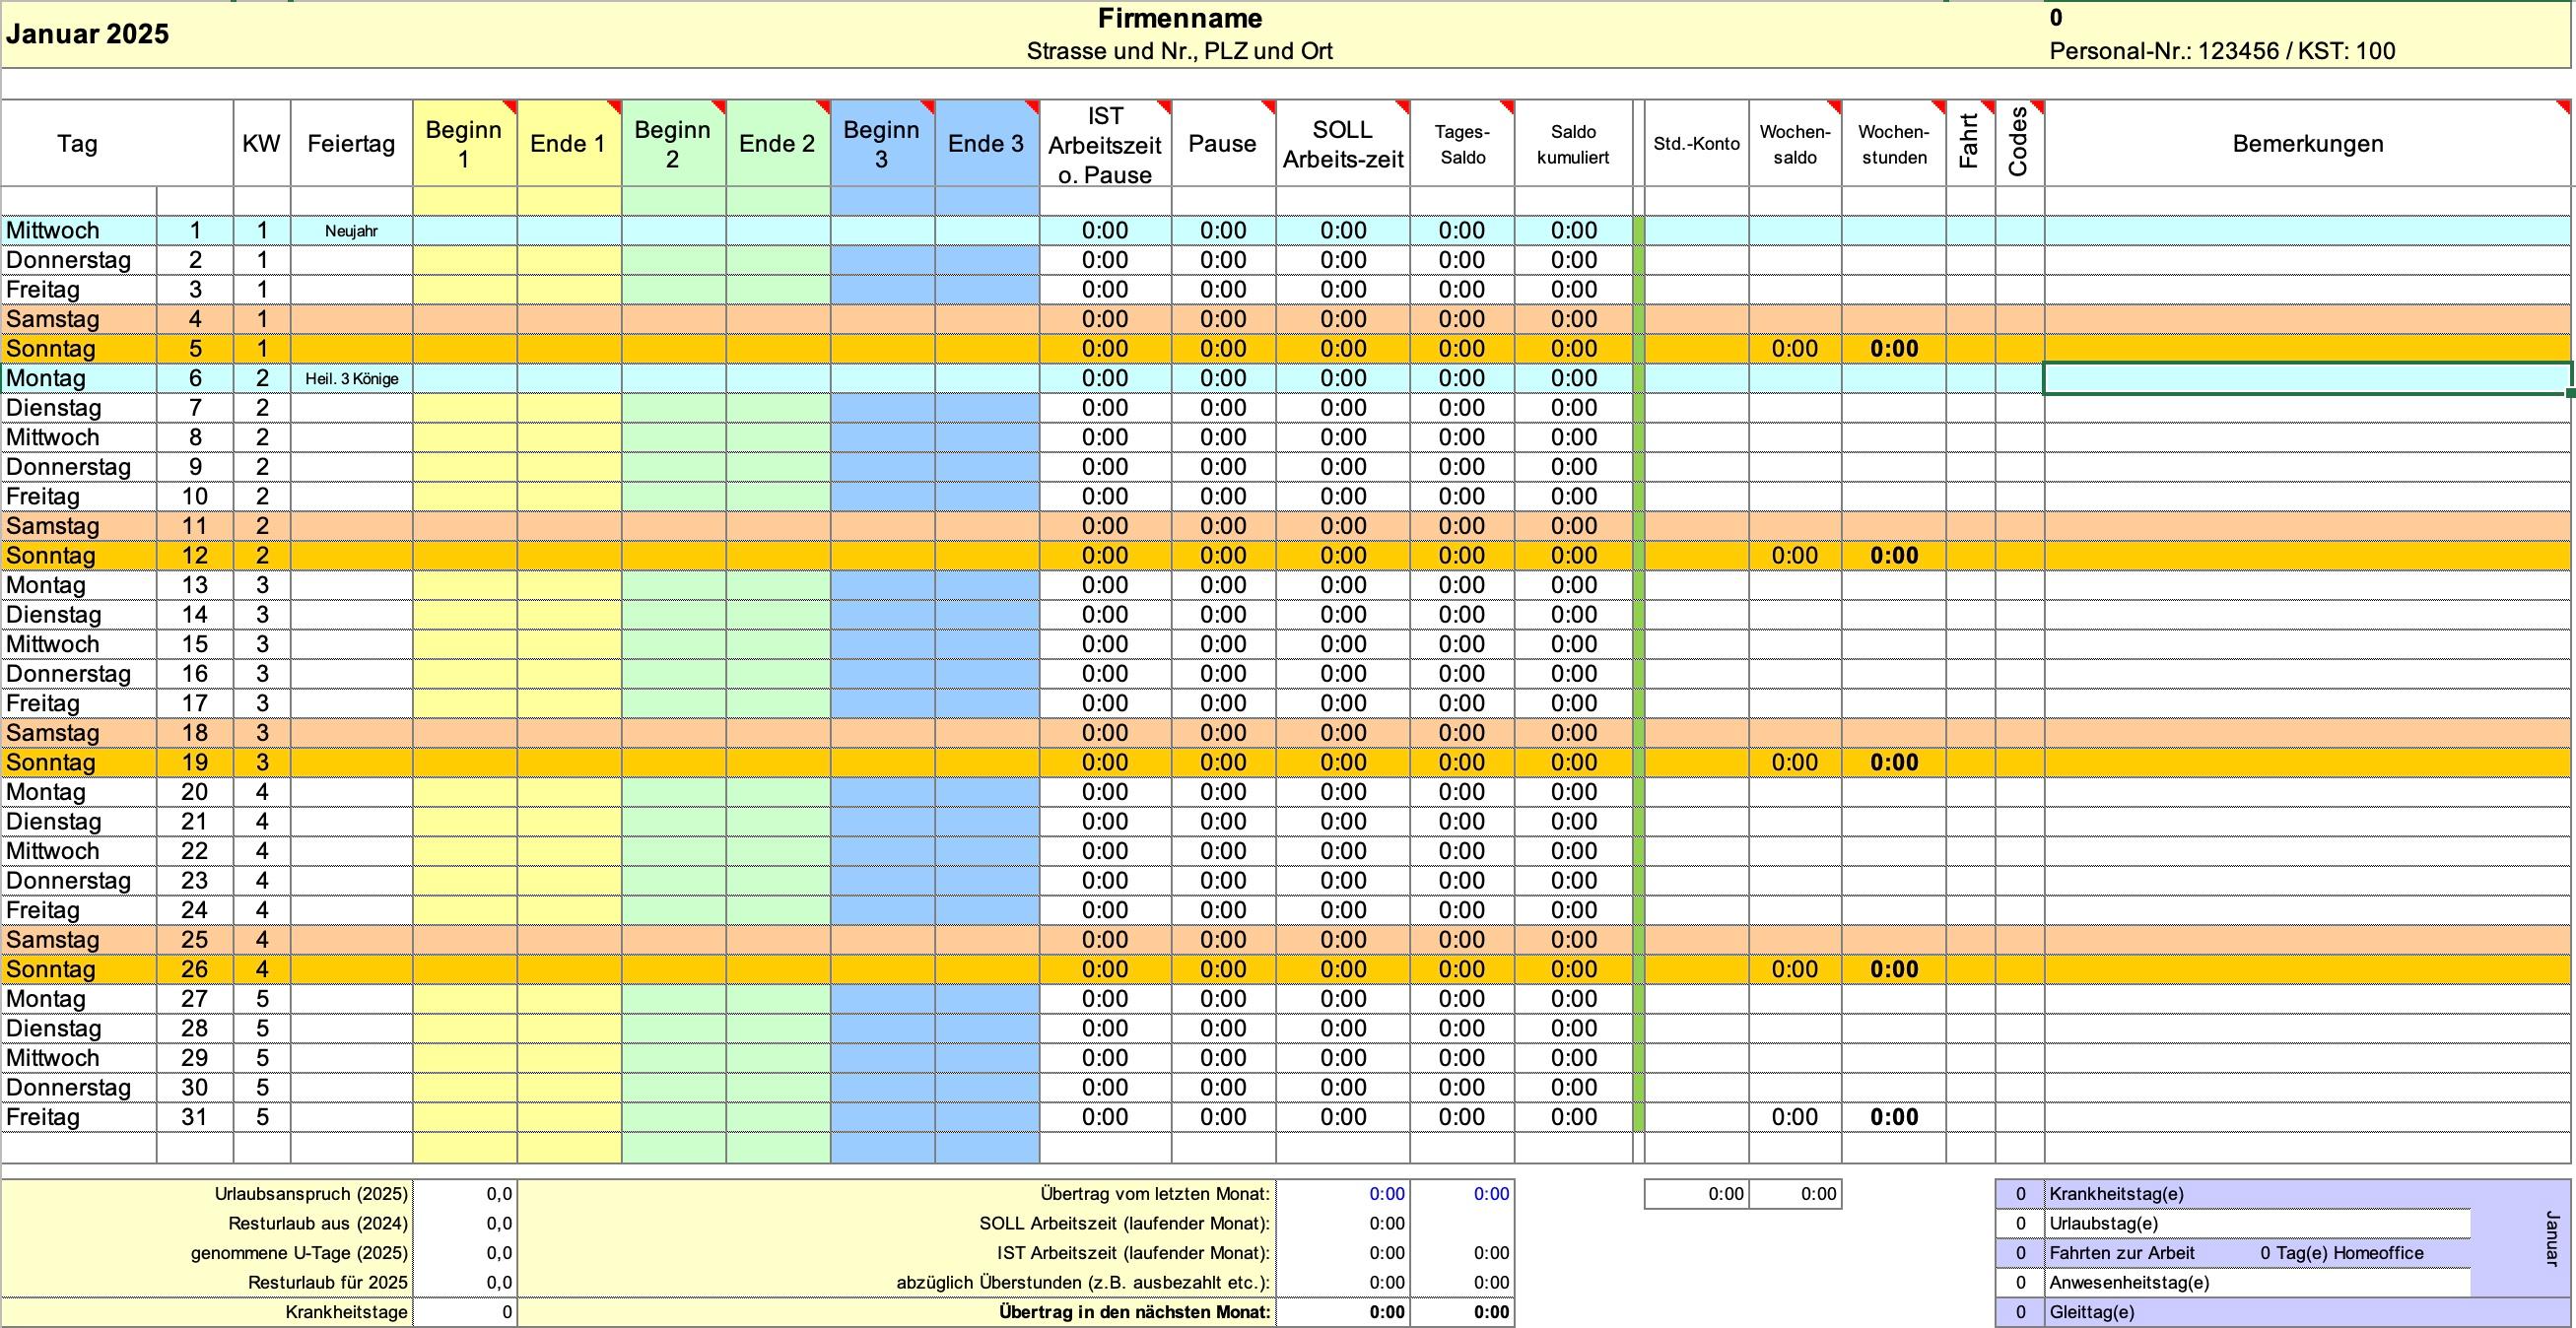Click Urlaubsanspruch (2025) value cell
Viewport: 2576px width, 1328px height.
coord(465,1194)
